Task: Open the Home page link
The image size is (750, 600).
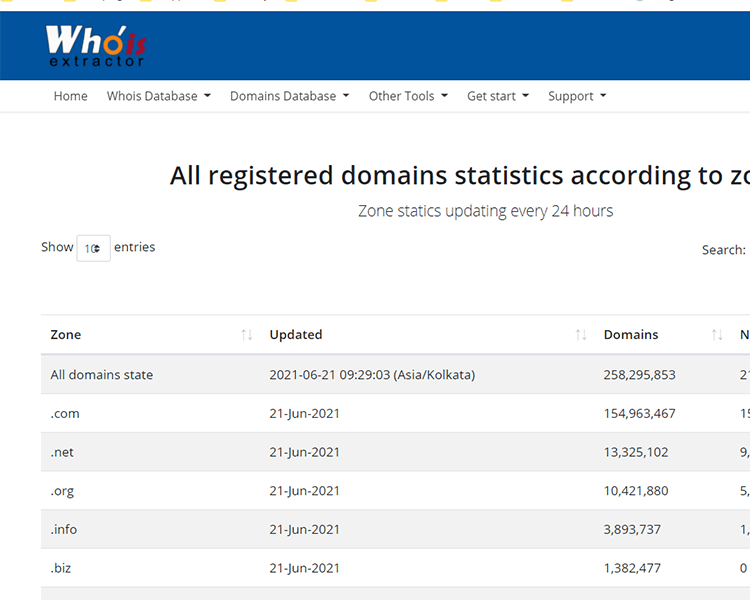Action: coord(70,96)
